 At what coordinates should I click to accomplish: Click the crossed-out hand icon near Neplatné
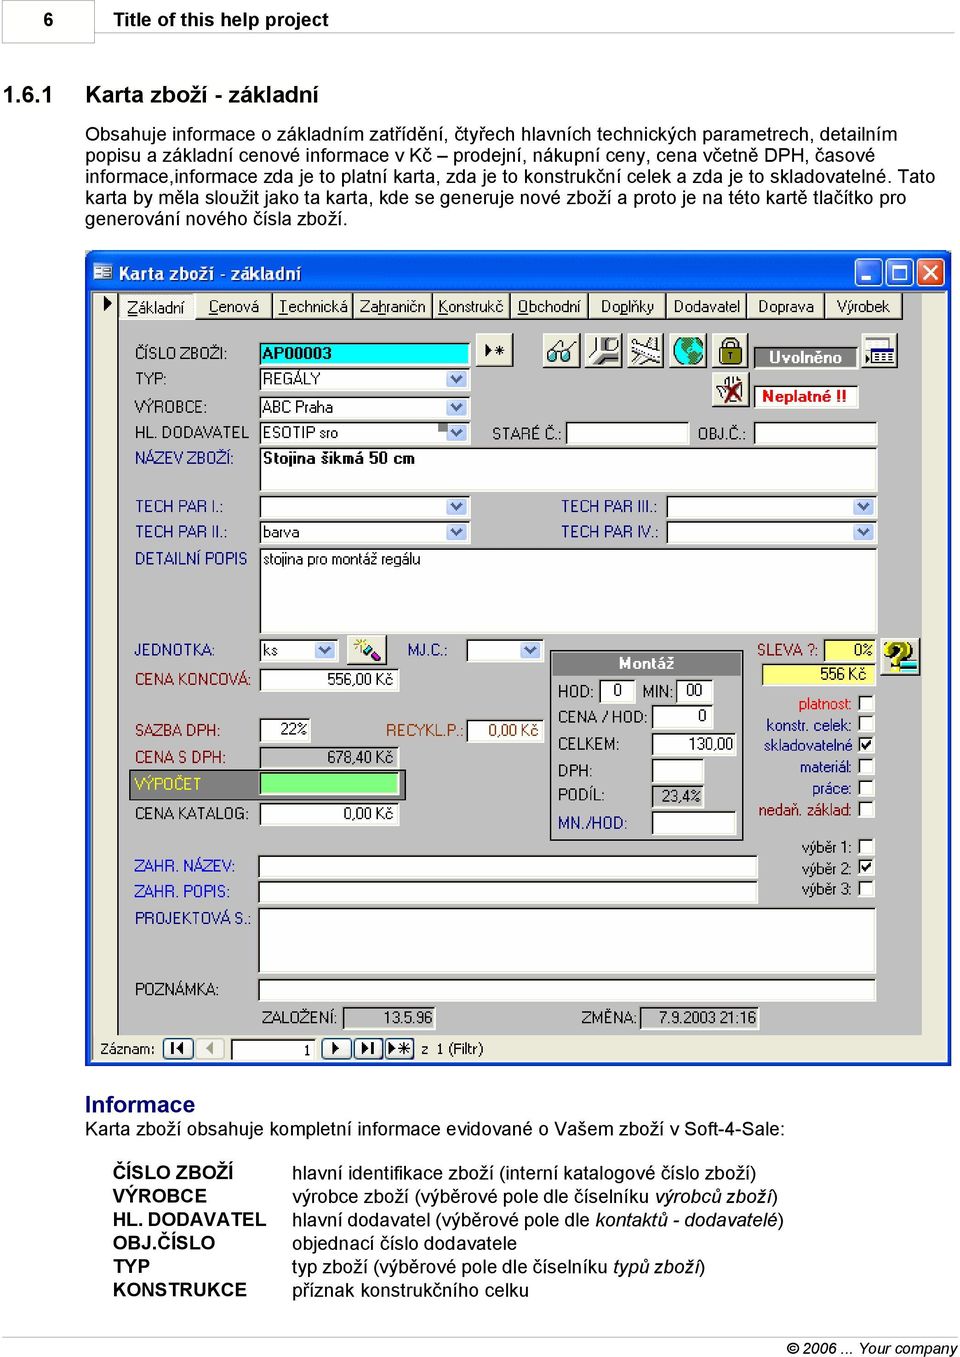tap(731, 390)
